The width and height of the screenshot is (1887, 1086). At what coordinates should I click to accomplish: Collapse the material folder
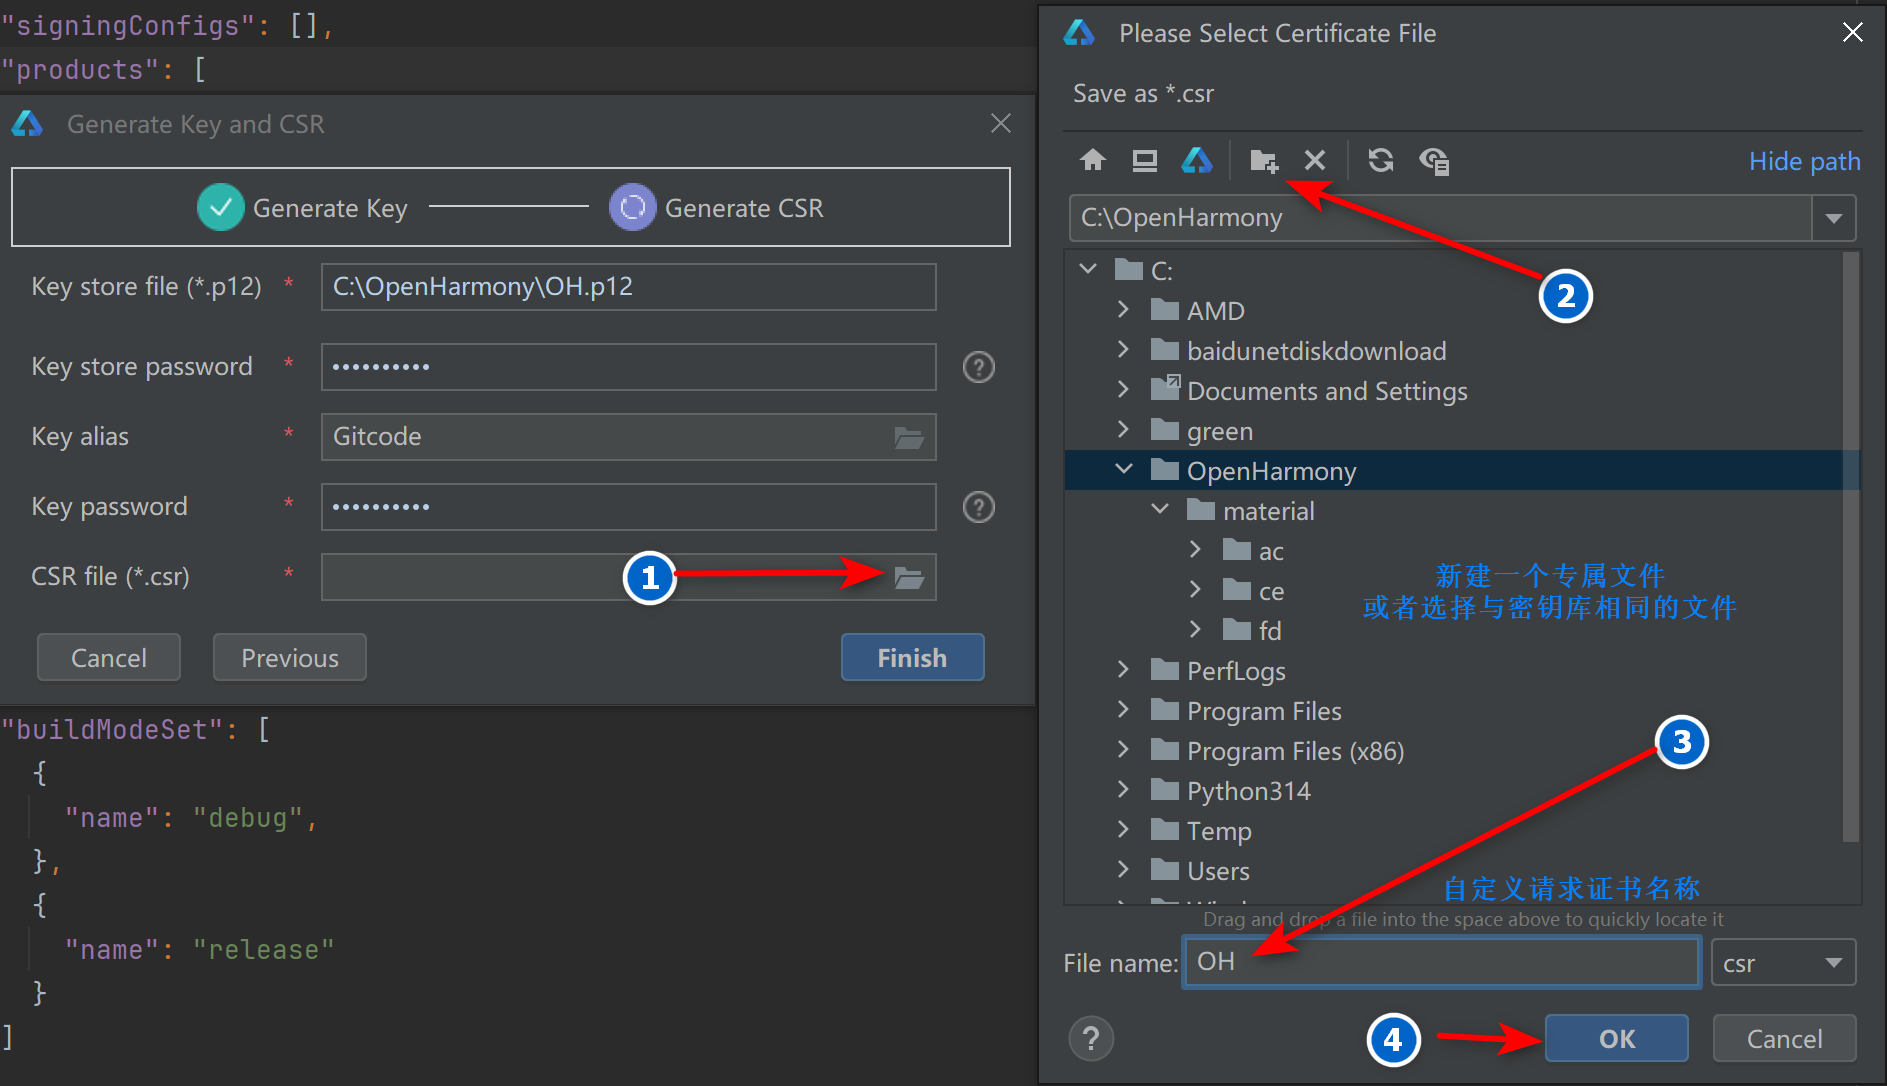(x=1160, y=509)
